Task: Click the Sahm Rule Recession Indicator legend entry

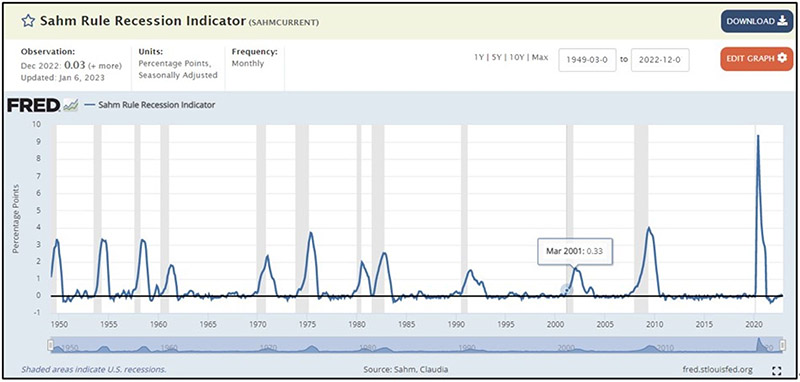Action: 150,105
